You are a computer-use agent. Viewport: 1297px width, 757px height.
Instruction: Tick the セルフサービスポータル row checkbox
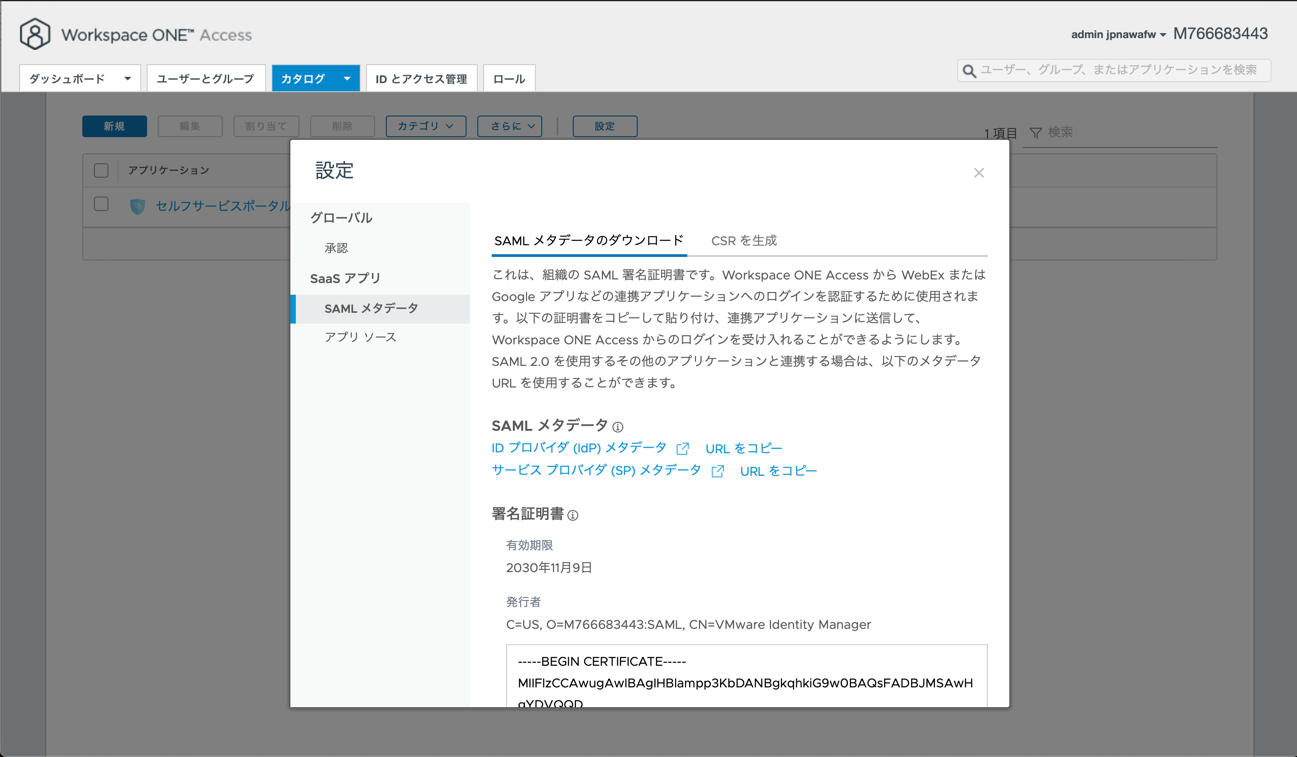pos(101,204)
